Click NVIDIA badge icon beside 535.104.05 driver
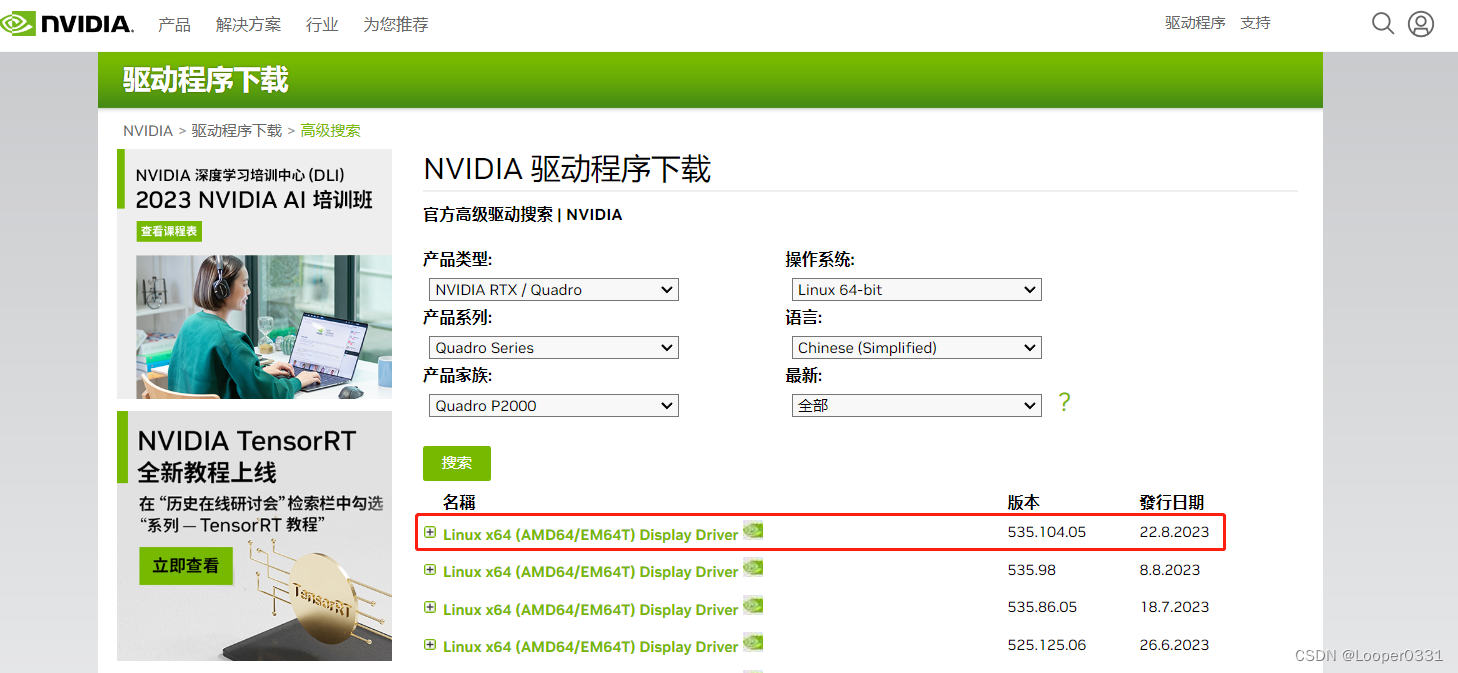Viewport: 1458px width, 673px height. click(x=753, y=531)
